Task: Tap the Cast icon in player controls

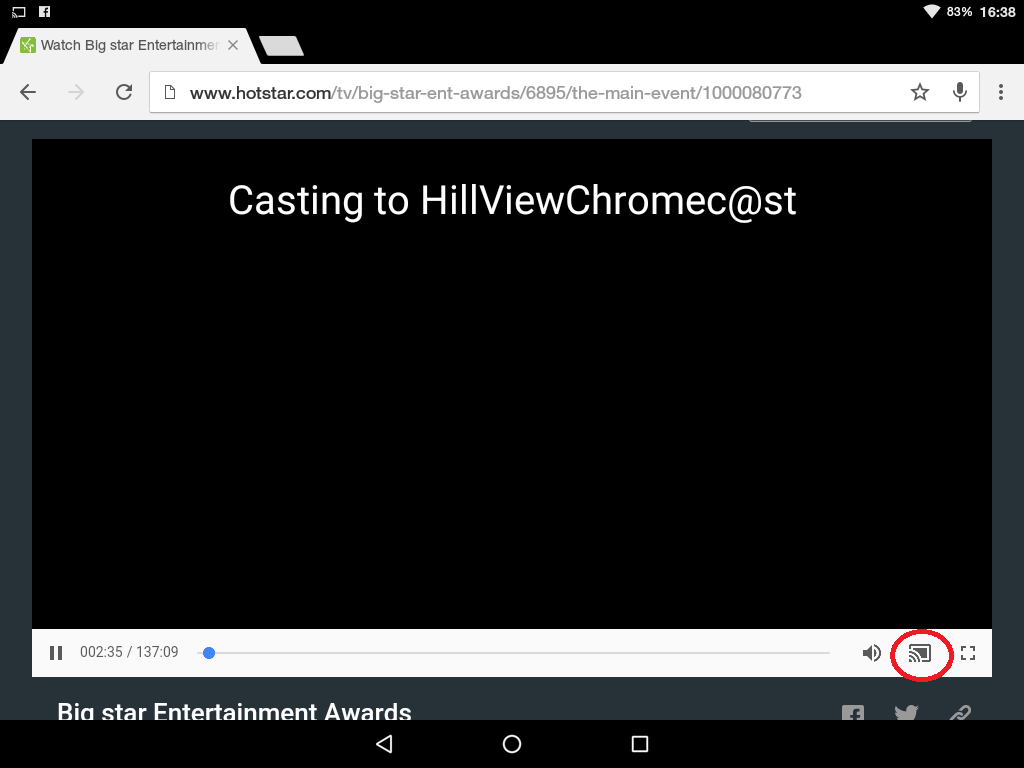Action: tap(920, 652)
